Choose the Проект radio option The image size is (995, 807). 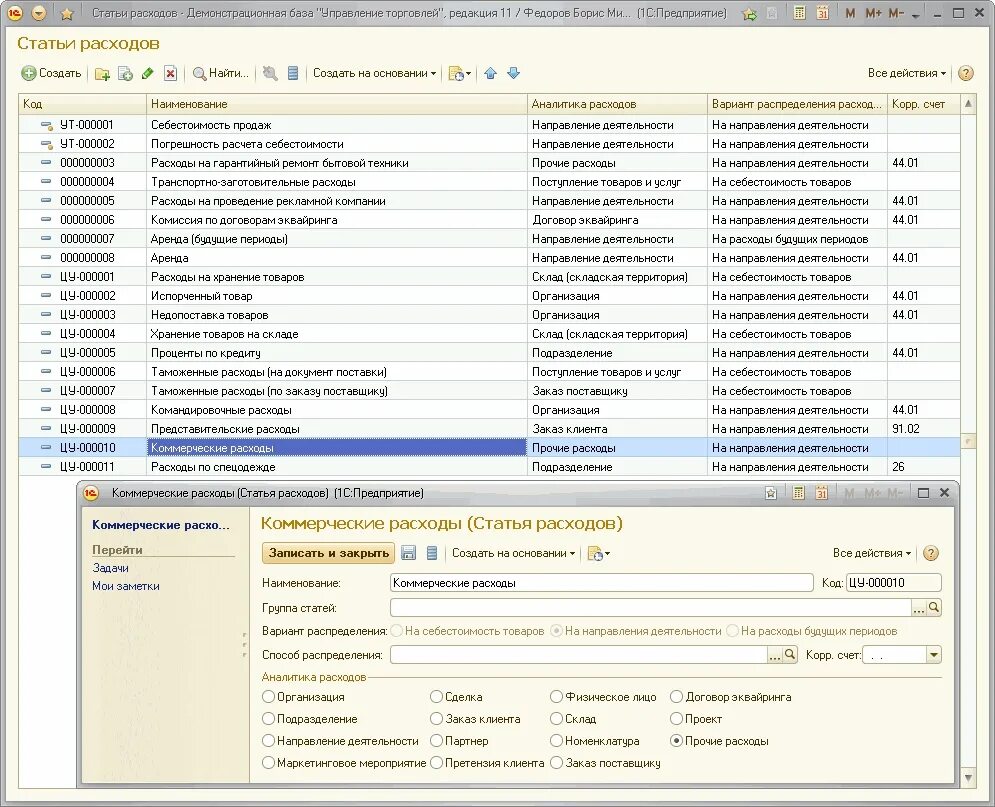click(x=676, y=719)
